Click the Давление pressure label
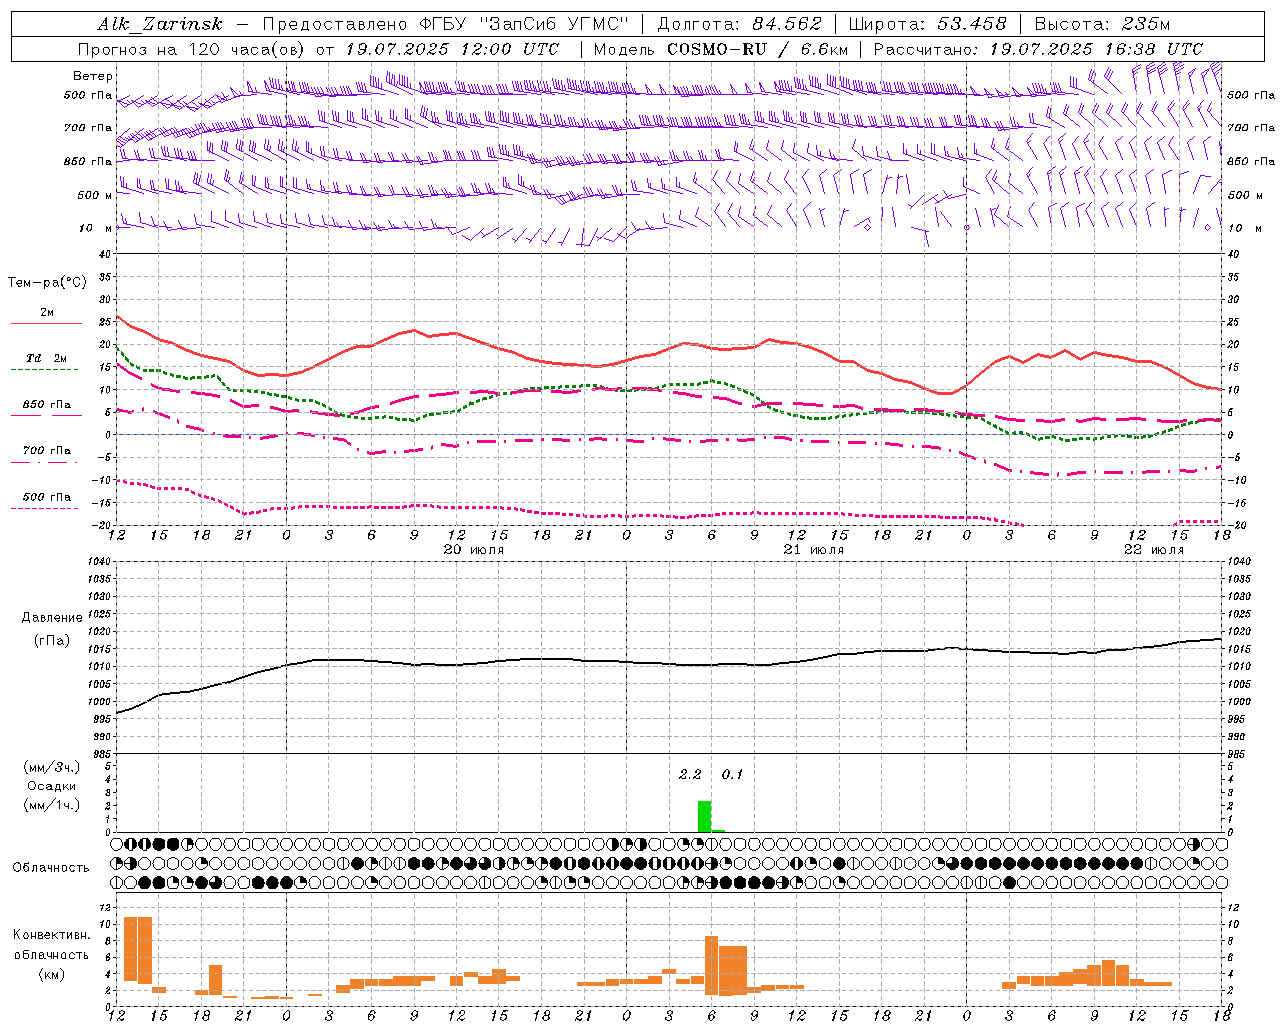The width and height of the screenshot is (1280, 1024). (x=52, y=618)
